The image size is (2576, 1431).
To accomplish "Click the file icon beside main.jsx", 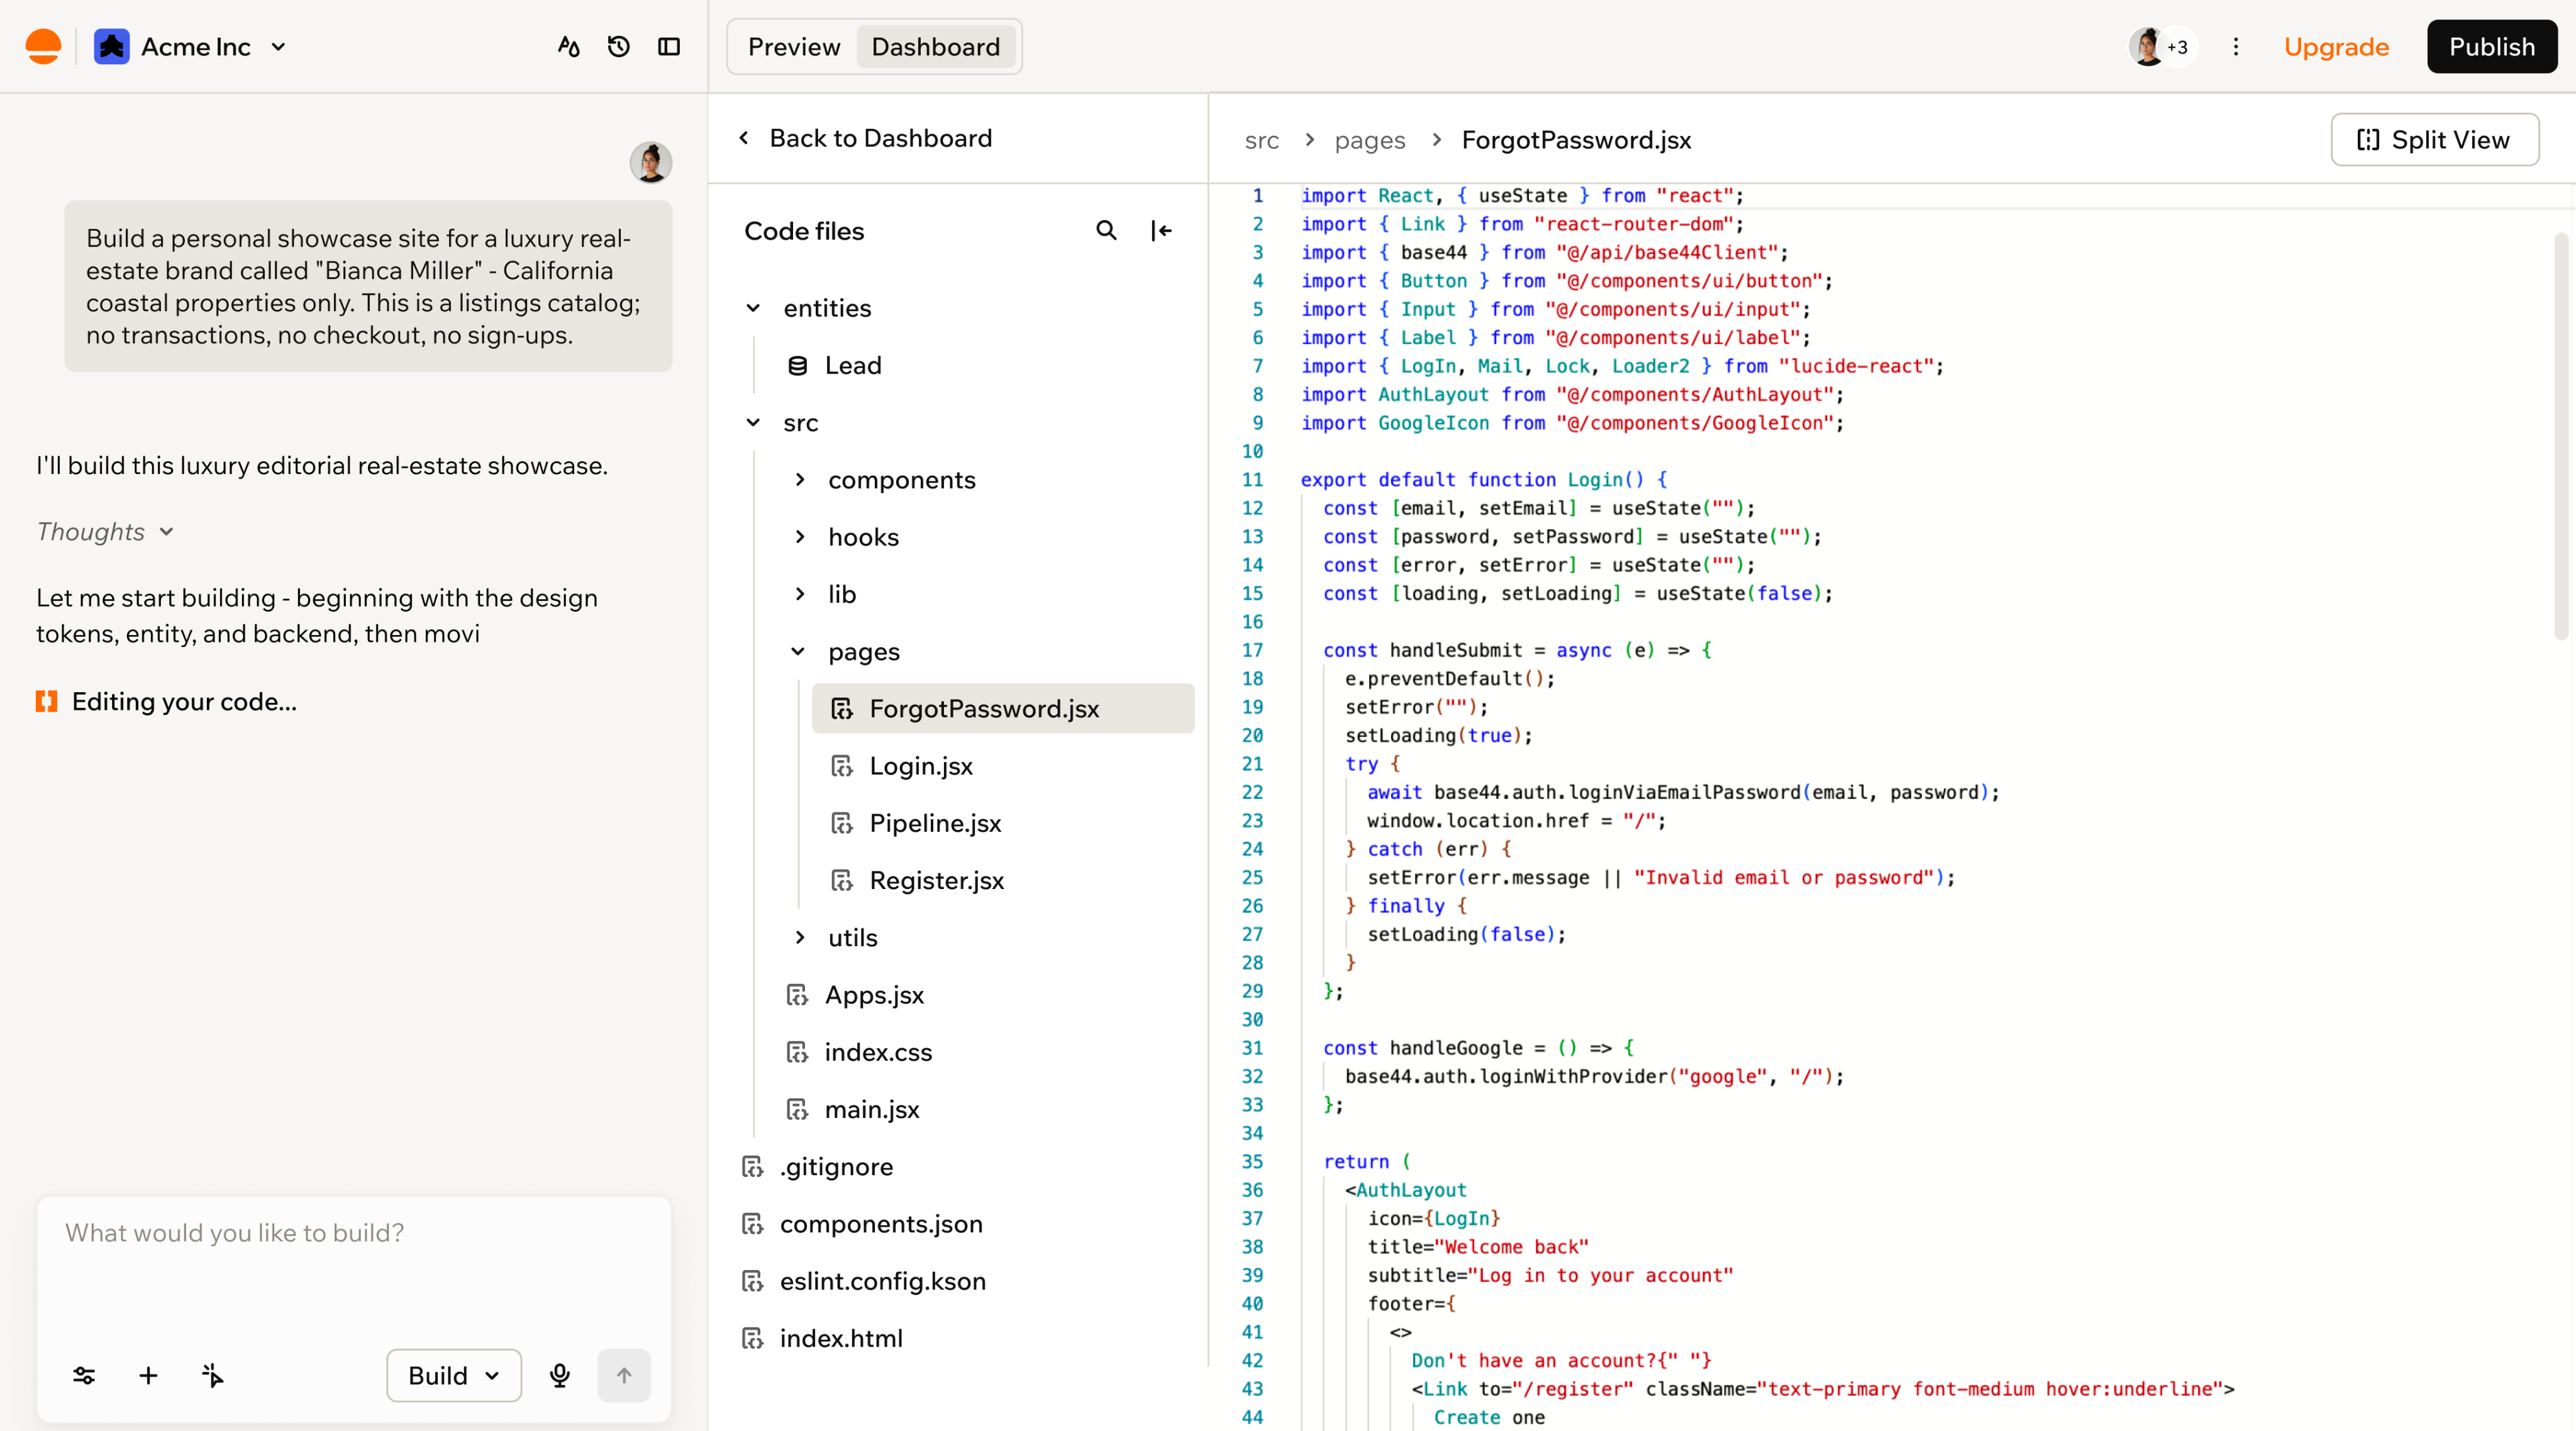I will 797,1110.
